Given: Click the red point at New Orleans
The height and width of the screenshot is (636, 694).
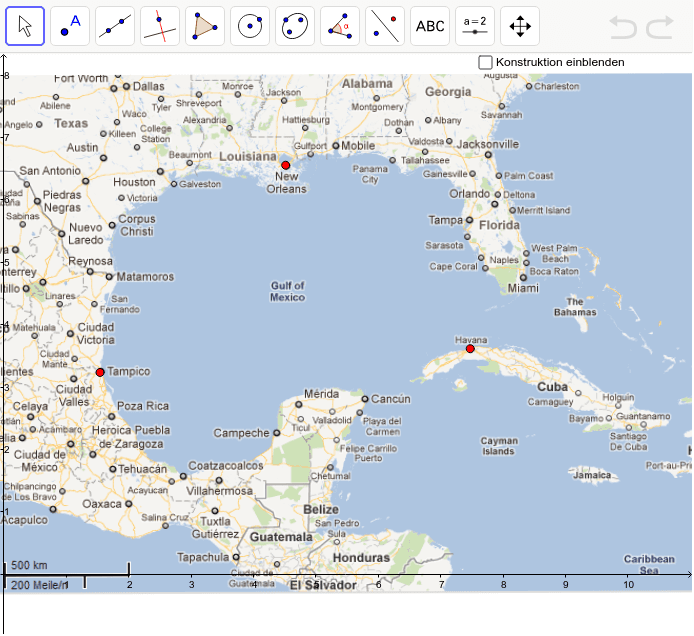Looking at the screenshot, I should [x=285, y=165].
